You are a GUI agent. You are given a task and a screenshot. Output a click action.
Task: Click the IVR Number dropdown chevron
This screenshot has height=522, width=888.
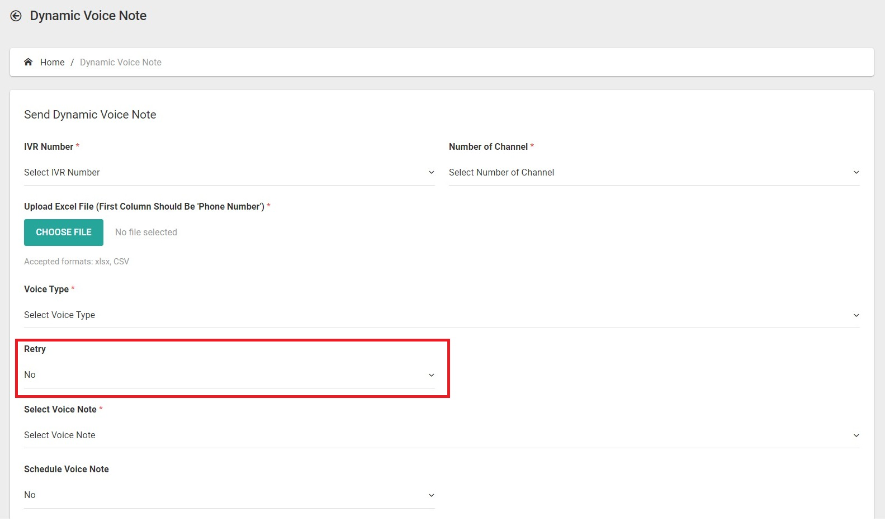tap(431, 173)
